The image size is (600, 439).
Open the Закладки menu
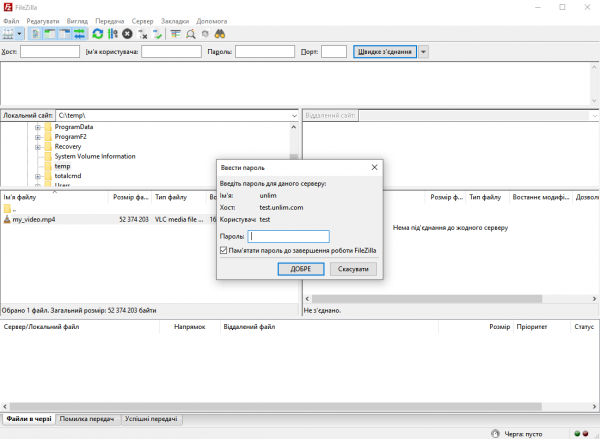174,21
